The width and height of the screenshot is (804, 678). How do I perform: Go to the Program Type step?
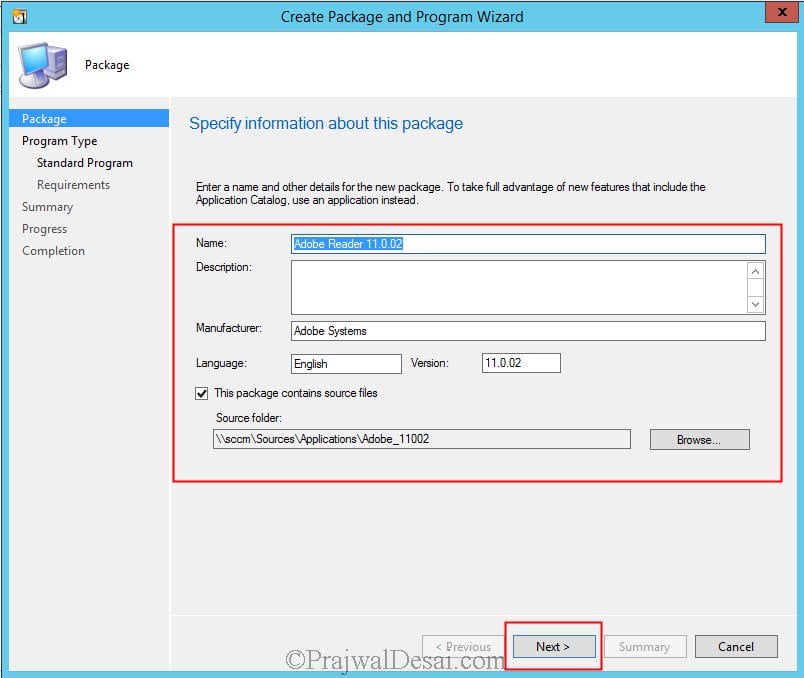pos(59,141)
